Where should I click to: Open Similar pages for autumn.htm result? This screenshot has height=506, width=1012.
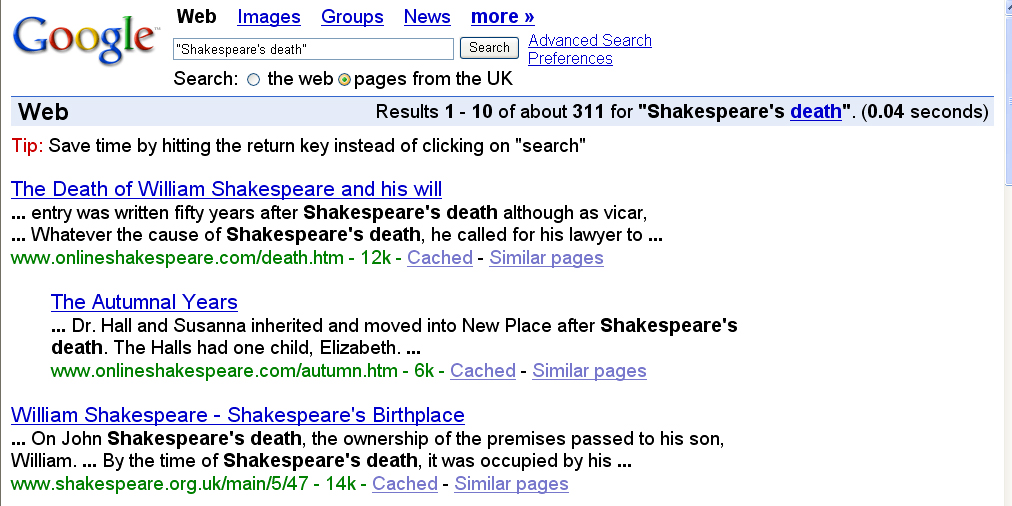tap(589, 370)
